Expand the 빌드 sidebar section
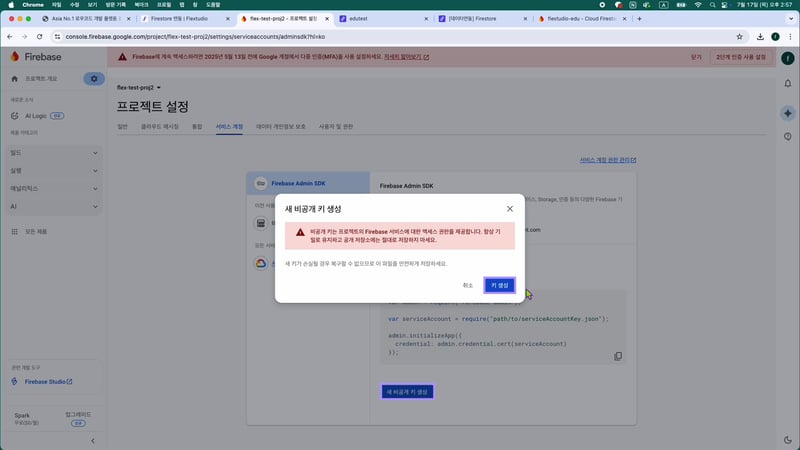The width and height of the screenshot is (800, 450). point(54,152)
